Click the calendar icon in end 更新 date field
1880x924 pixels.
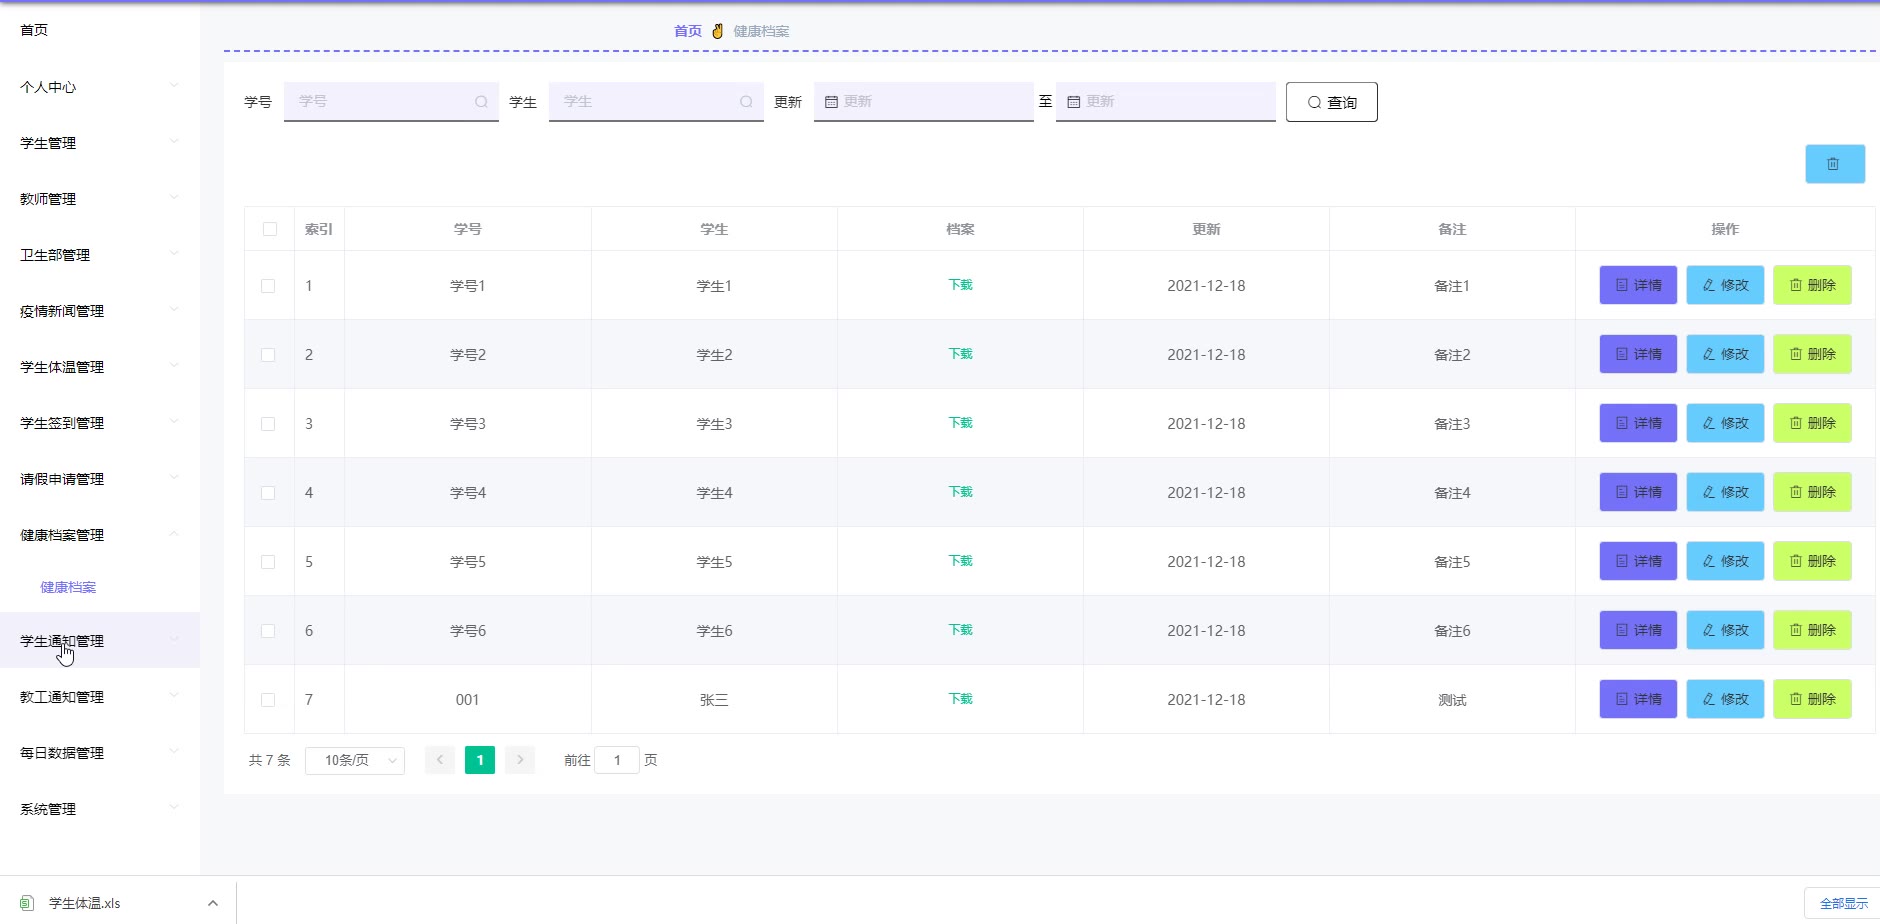pyautogui.click(x=1073, y=102)
